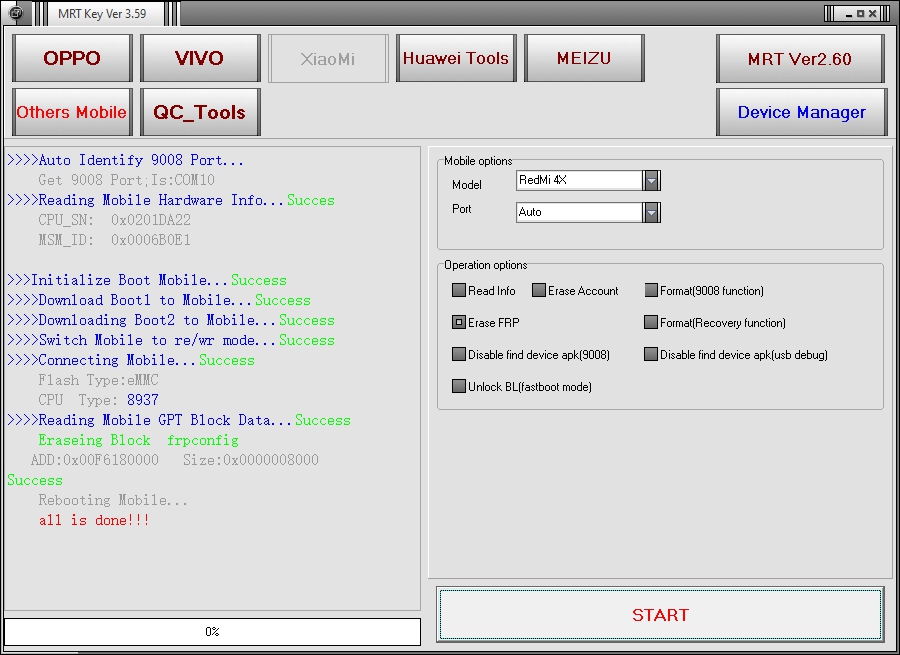
Task: Open QC_Tools
Action: (200, 112)
